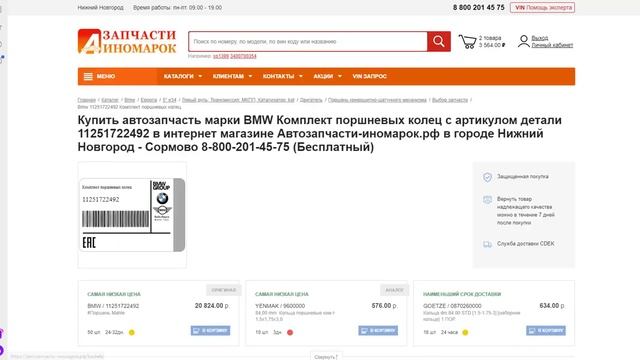
Task: Add BMW 11251722492 to cart
Action: coord(210,330)
